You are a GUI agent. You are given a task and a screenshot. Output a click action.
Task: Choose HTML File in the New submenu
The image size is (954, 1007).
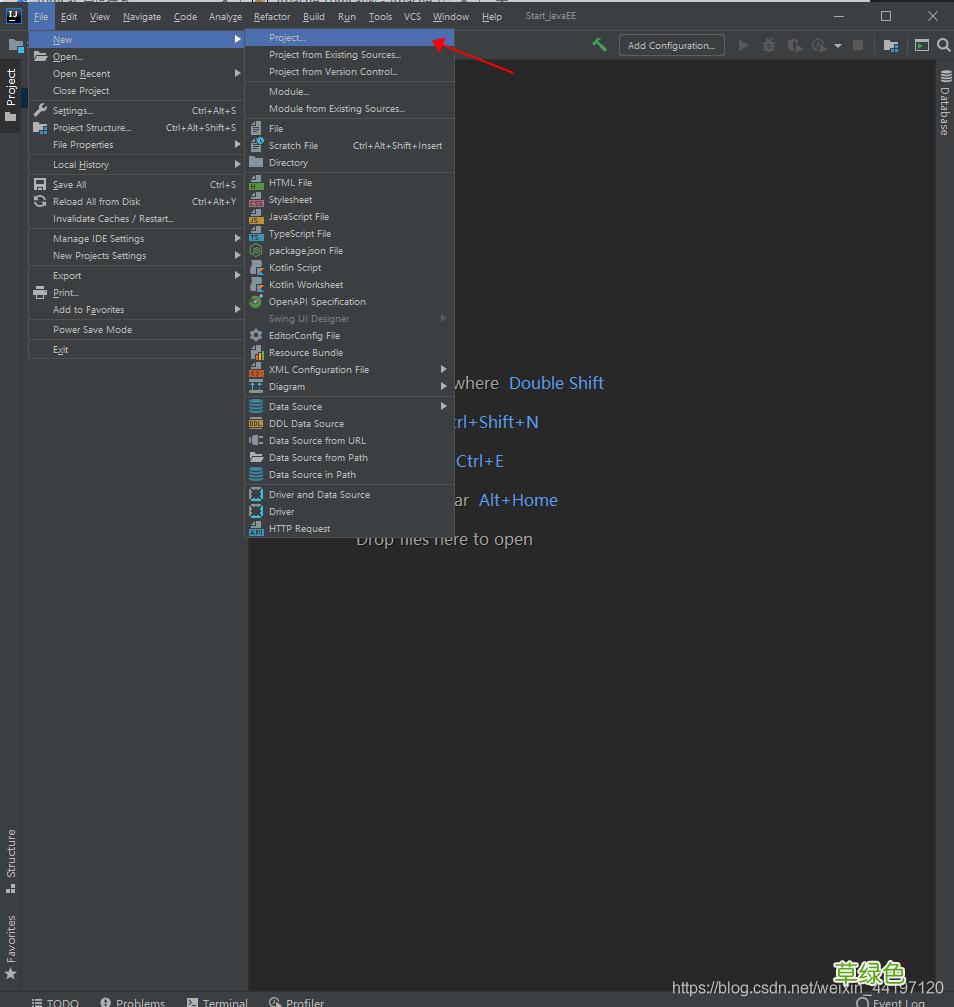tap(290, 183)
